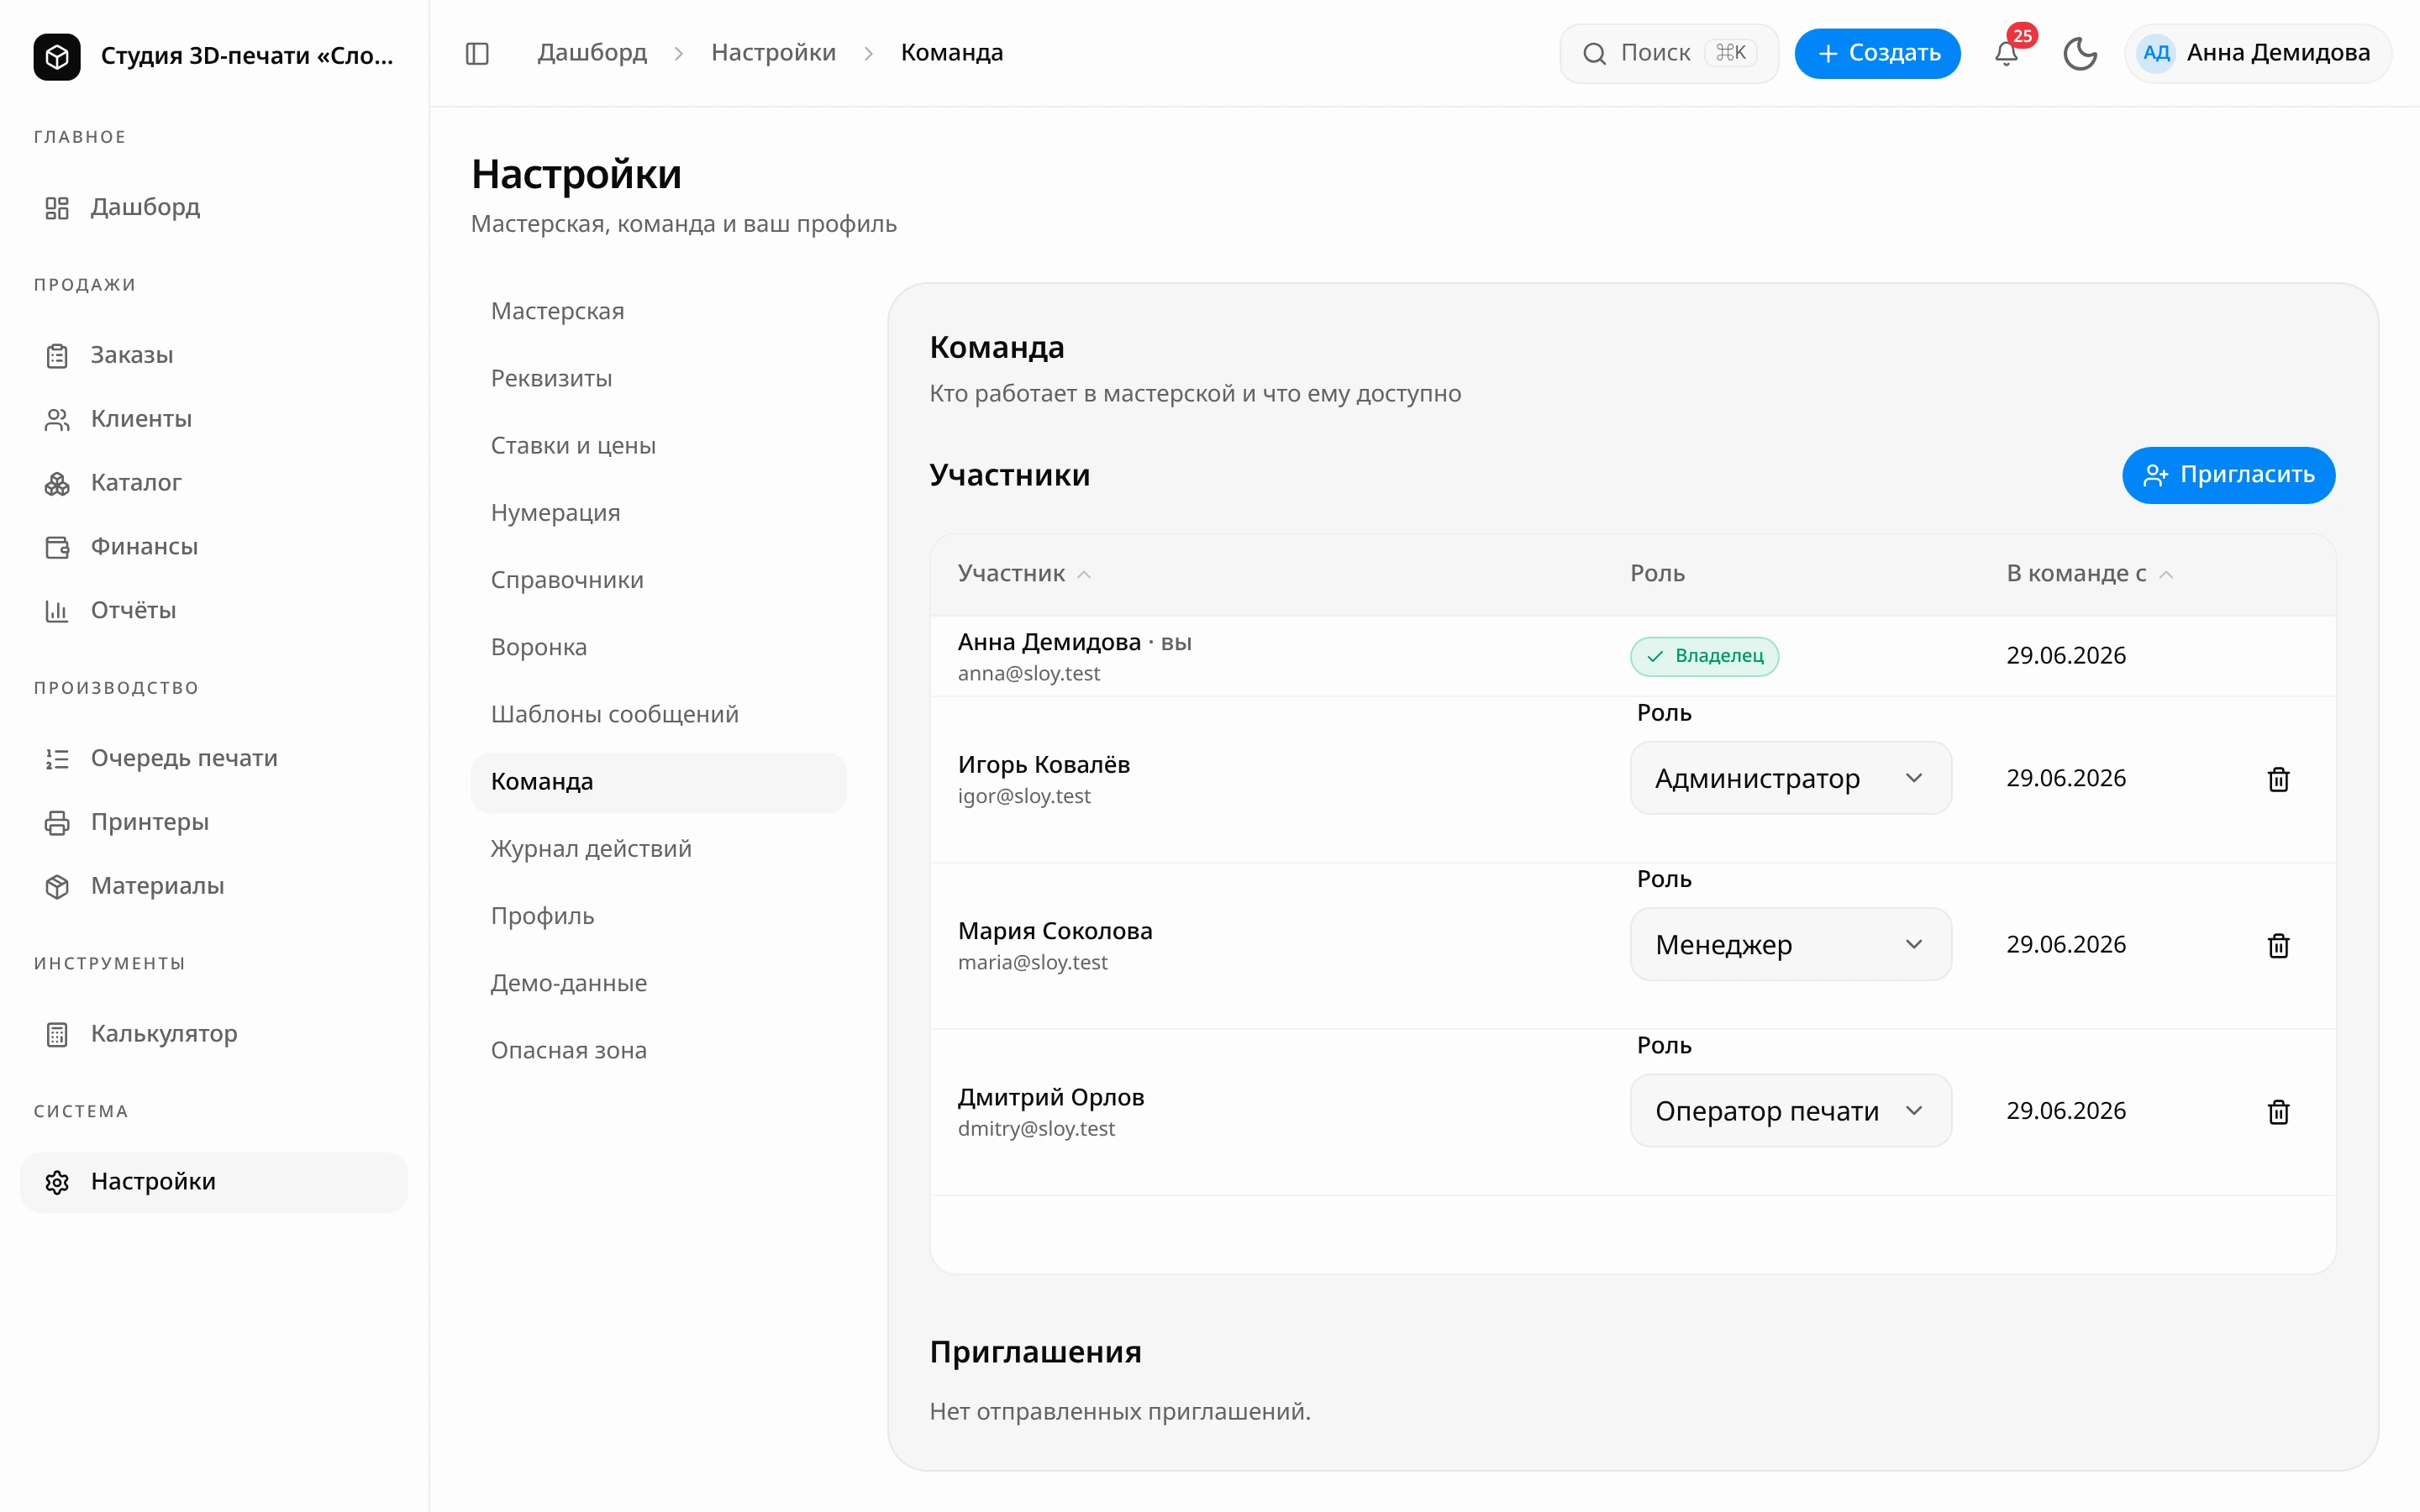The width and height of the screenshot is (2420, 1512).
Task: Open the notifications bell
Action: 2006,53
